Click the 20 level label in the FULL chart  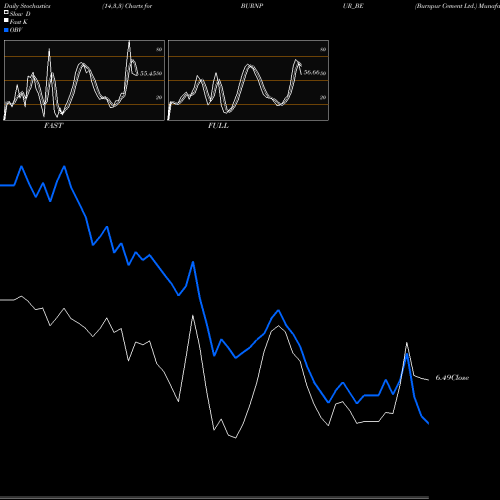[x=323, y=97]
